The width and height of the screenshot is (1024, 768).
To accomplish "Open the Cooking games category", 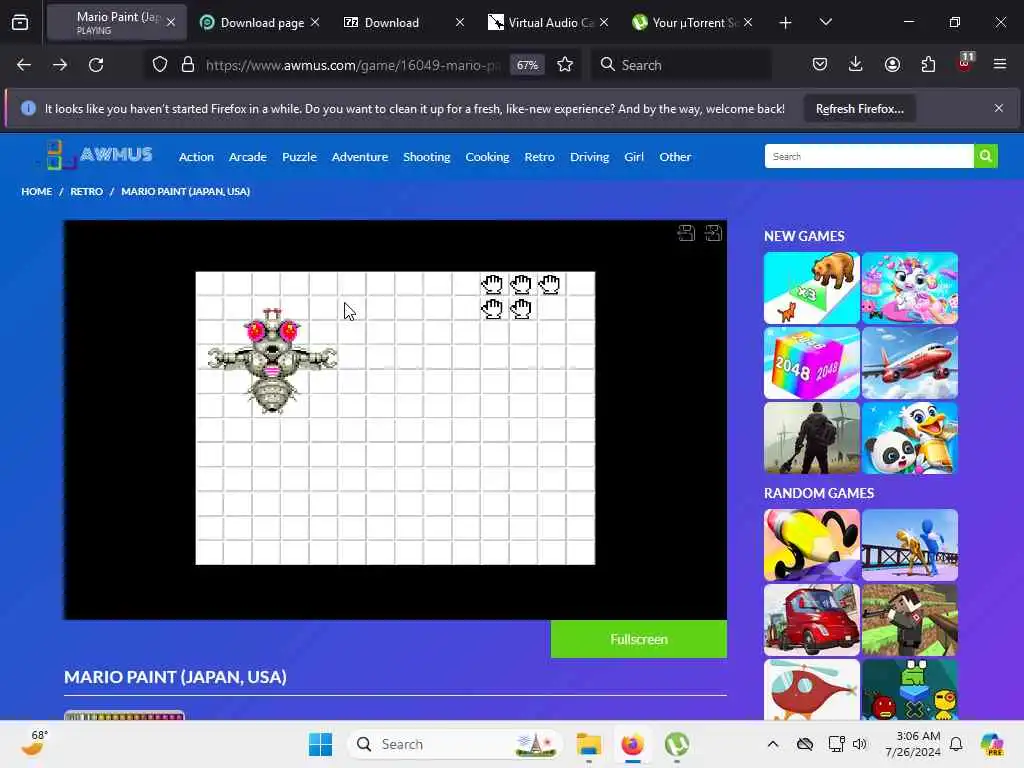I will (x=487, y=157).
